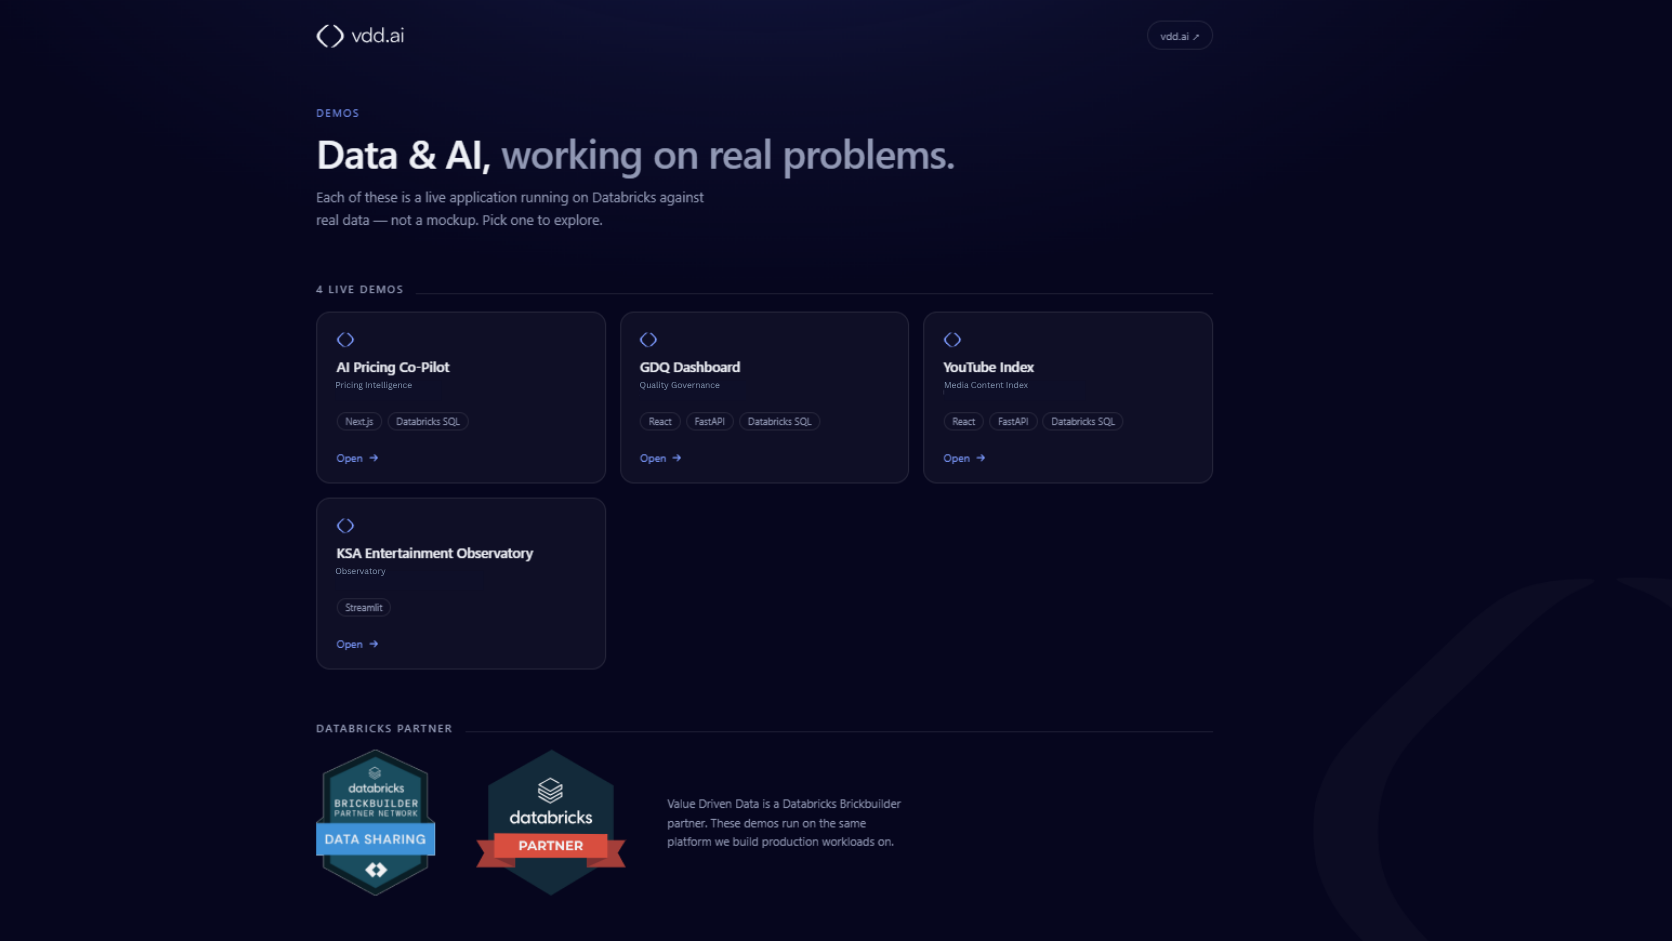This screenshot has height=941, width=1672.
Task: Click the Value Driven Data partner description
Action: tap(784, 822)
